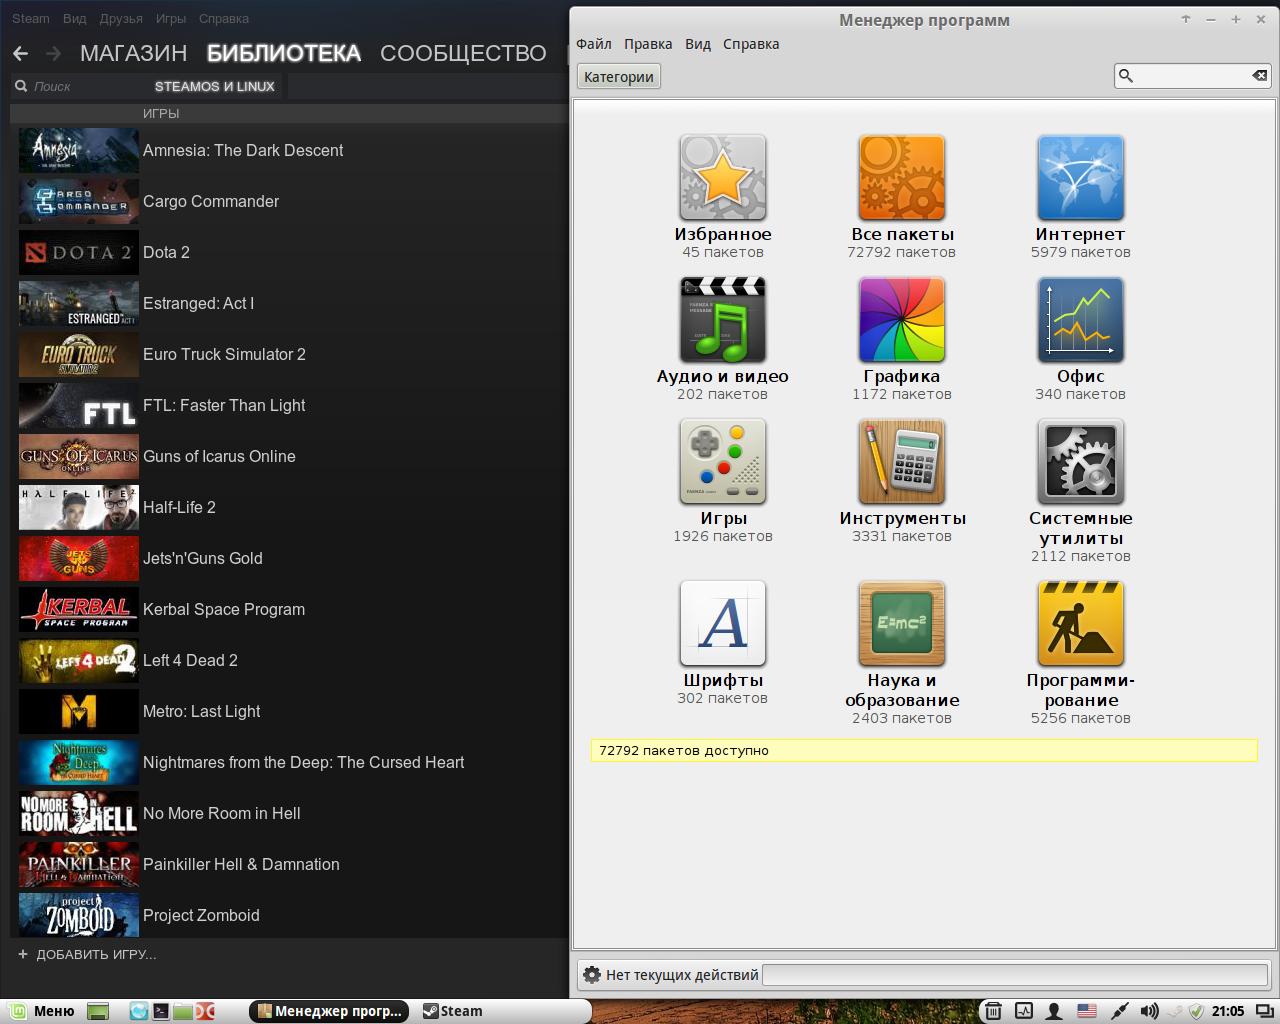The height and width of the screenshot is (1024, 1280).
Task: Click the US flag keyboard layout indicator
Action: pos(1086,1011)
